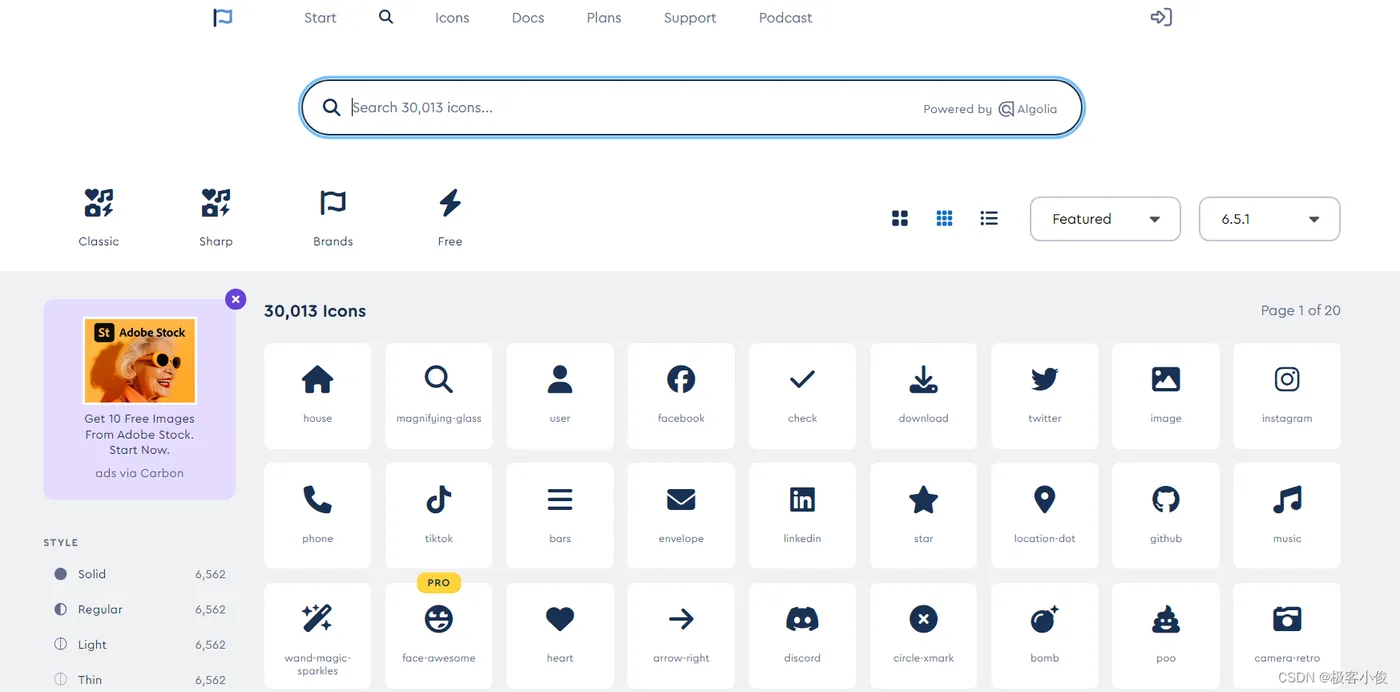Open the user icon card

pyautogui.click(x=560, y=396)
